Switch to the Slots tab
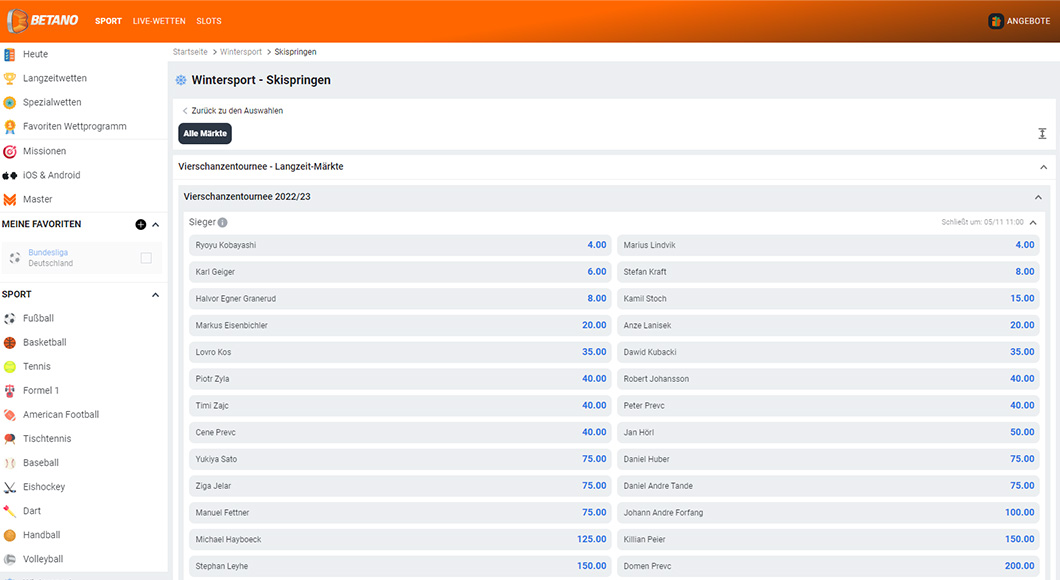The height and width of the screenshot is (580, 1060). click(209, 21)
